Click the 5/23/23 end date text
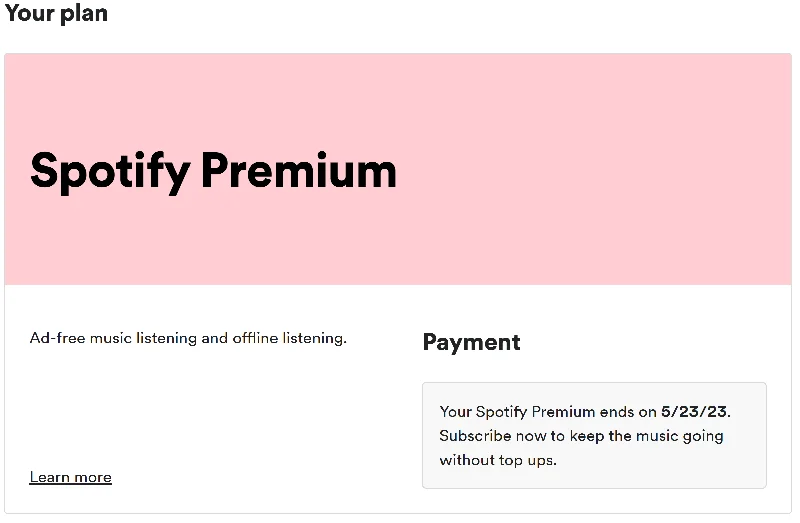The height and width of the screenshot is (523, 800). [x=694, y=412]
